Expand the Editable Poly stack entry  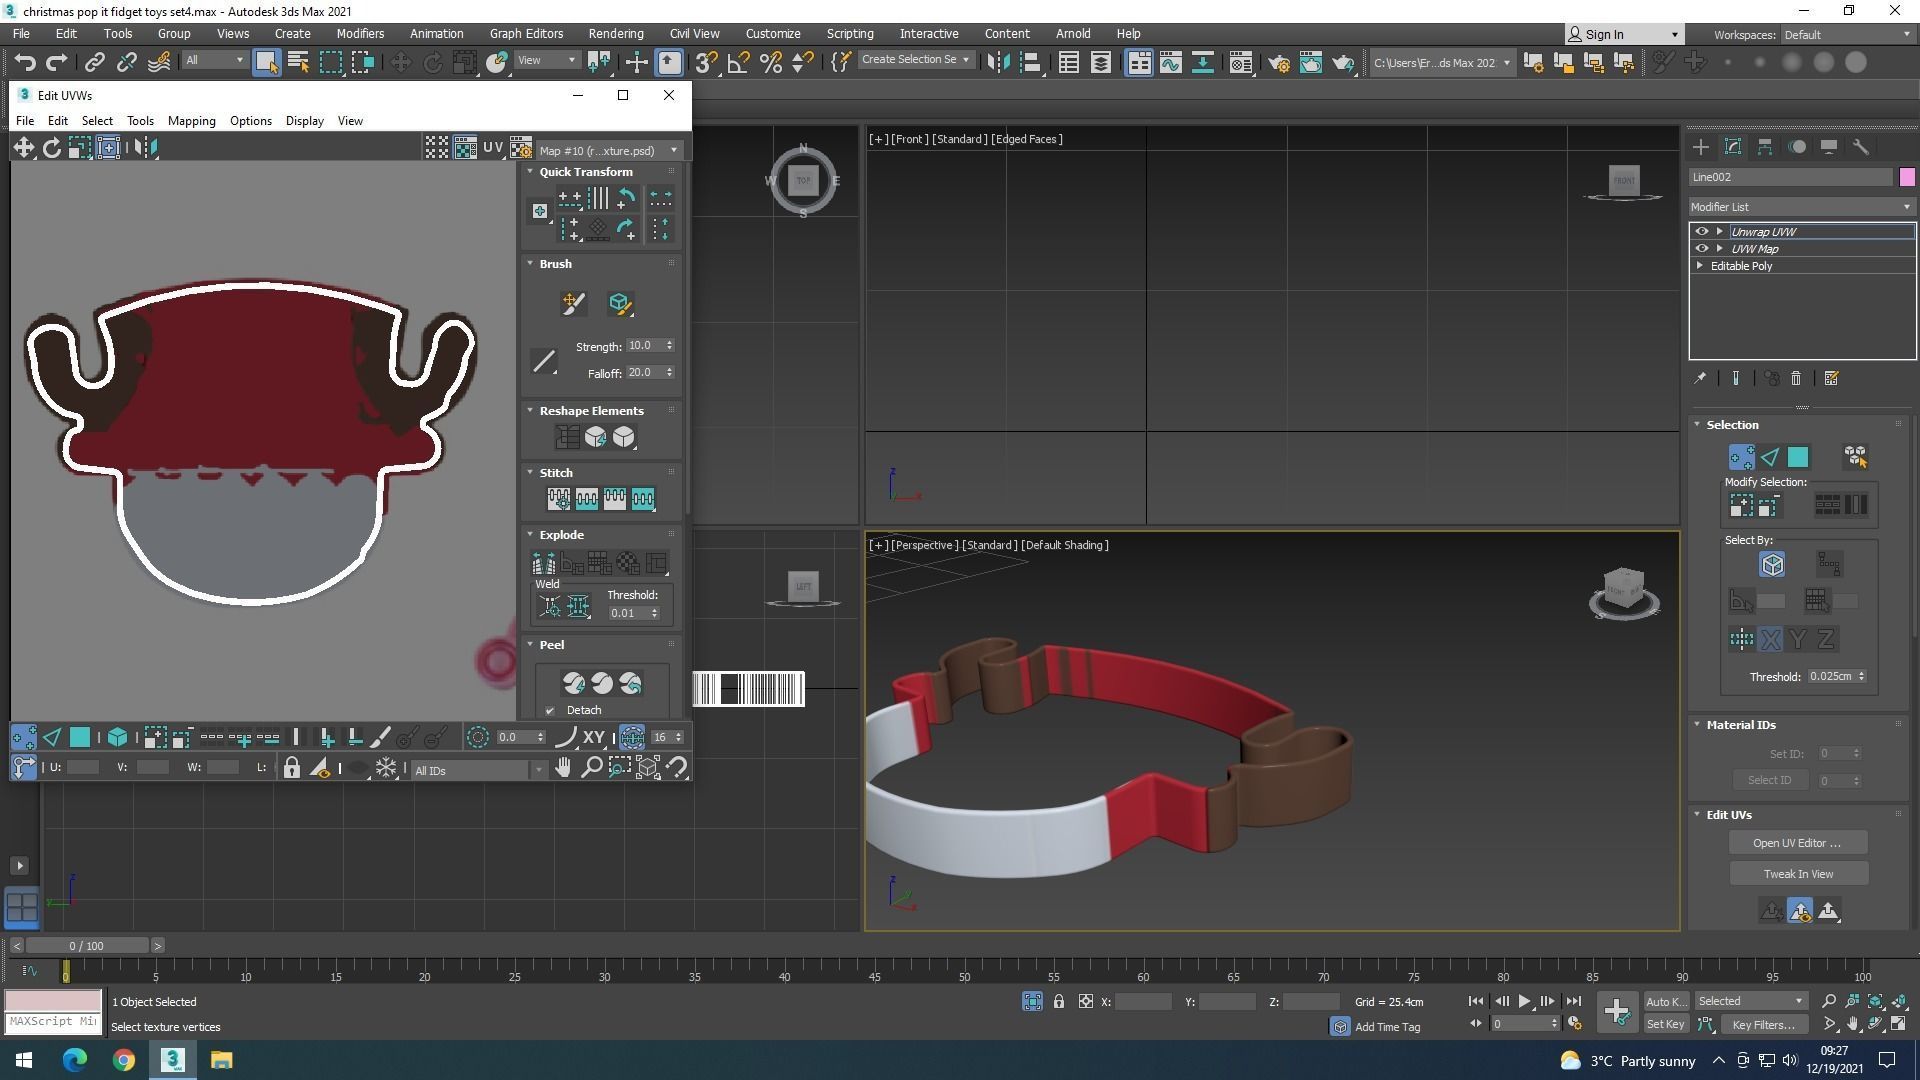(1700, 266)
